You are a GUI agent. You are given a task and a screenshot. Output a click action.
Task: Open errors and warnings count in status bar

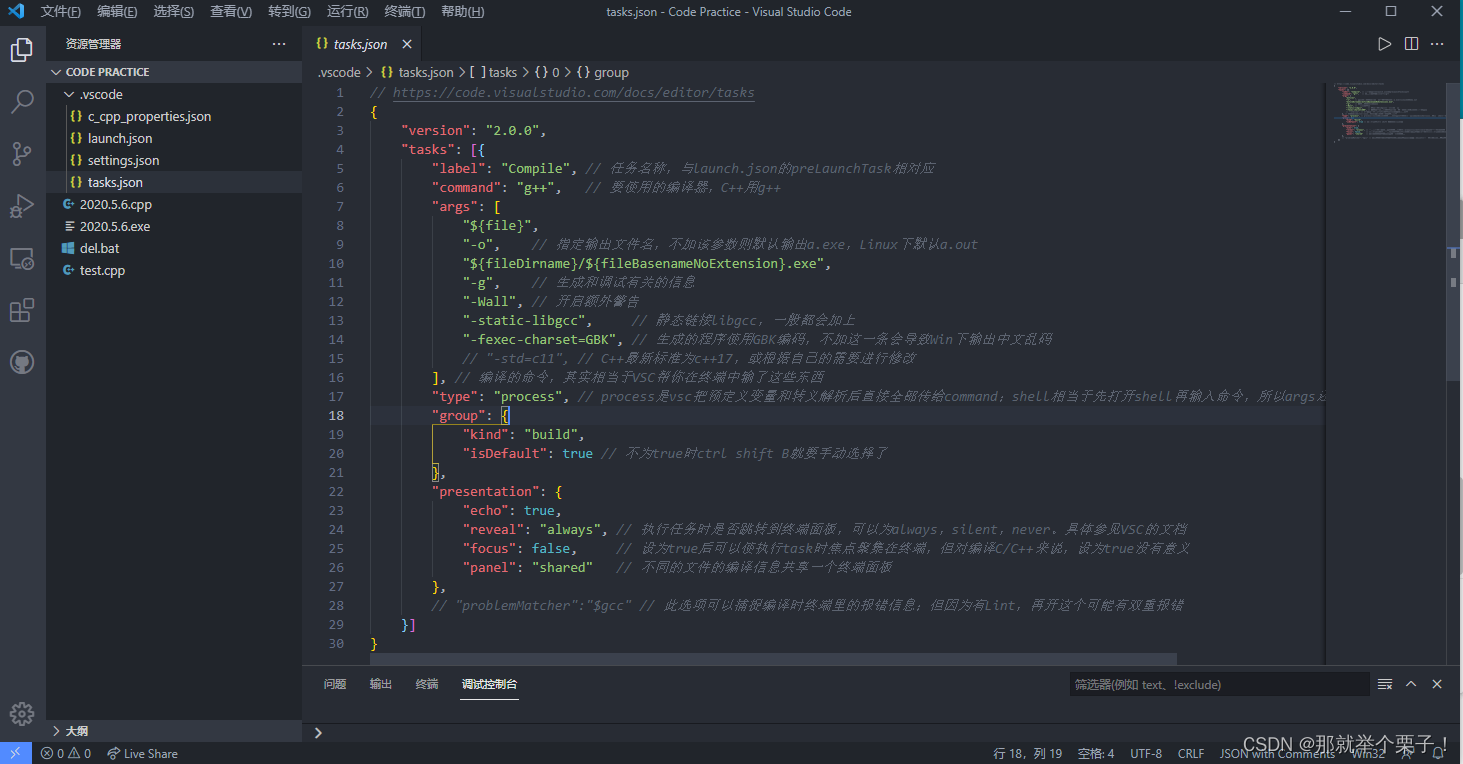66,753
